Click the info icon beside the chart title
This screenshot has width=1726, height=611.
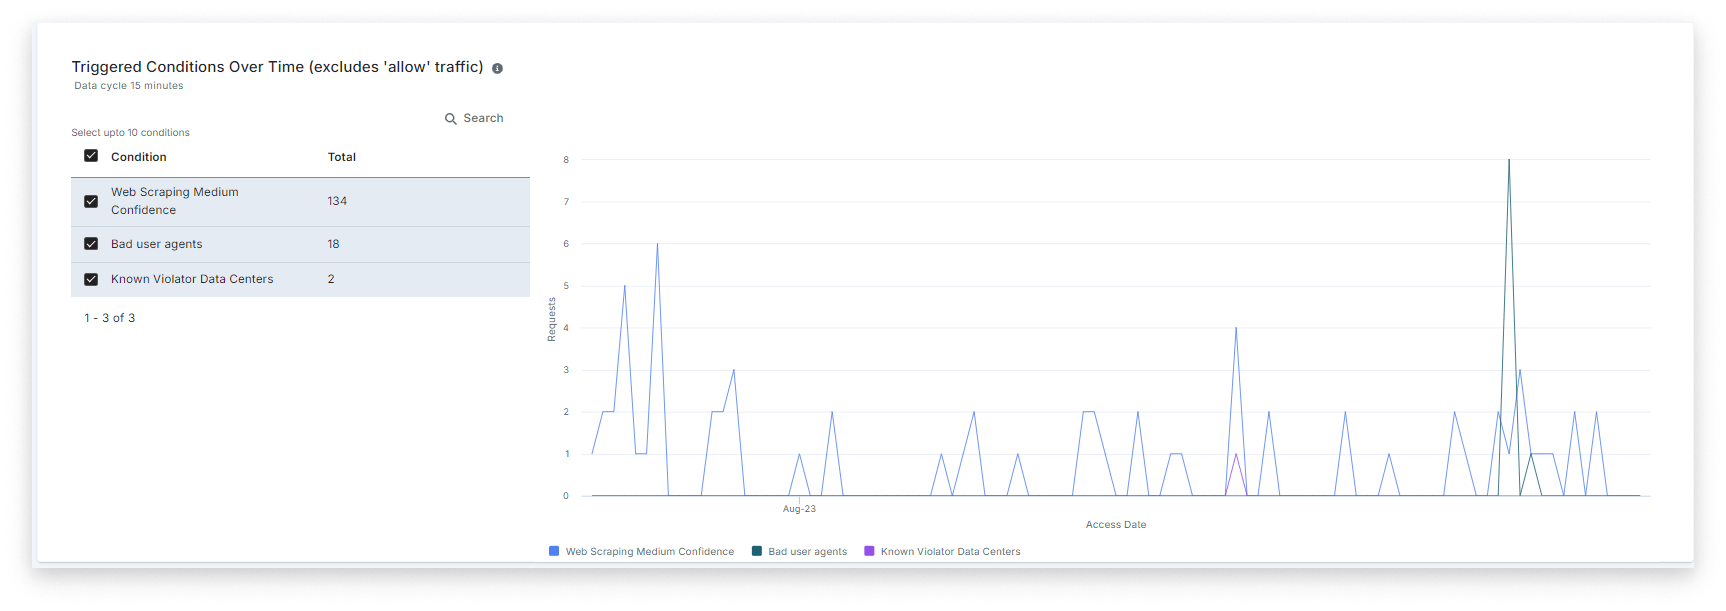tap(497, 68)
